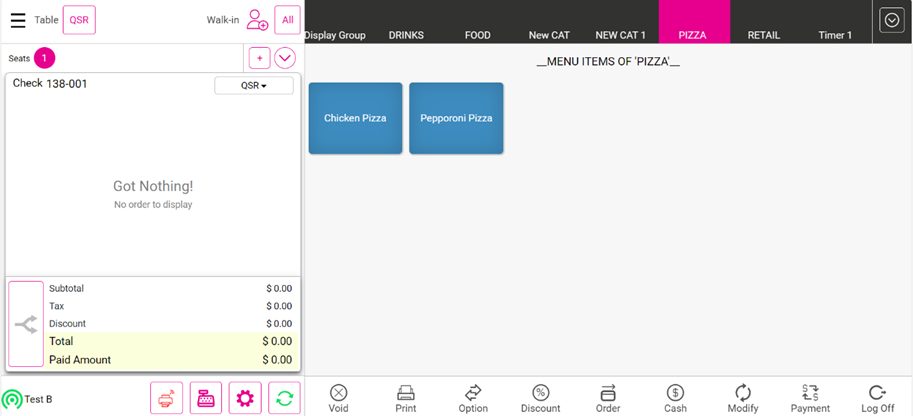Toggle the All customers filter
Image resolution: width=913 pixels, height=416 pixels.
coord(287,20)
